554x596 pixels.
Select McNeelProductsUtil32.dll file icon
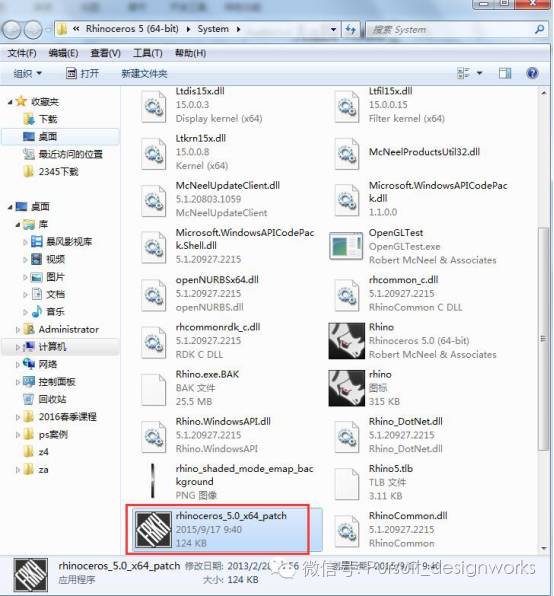(x=347, y=154)
